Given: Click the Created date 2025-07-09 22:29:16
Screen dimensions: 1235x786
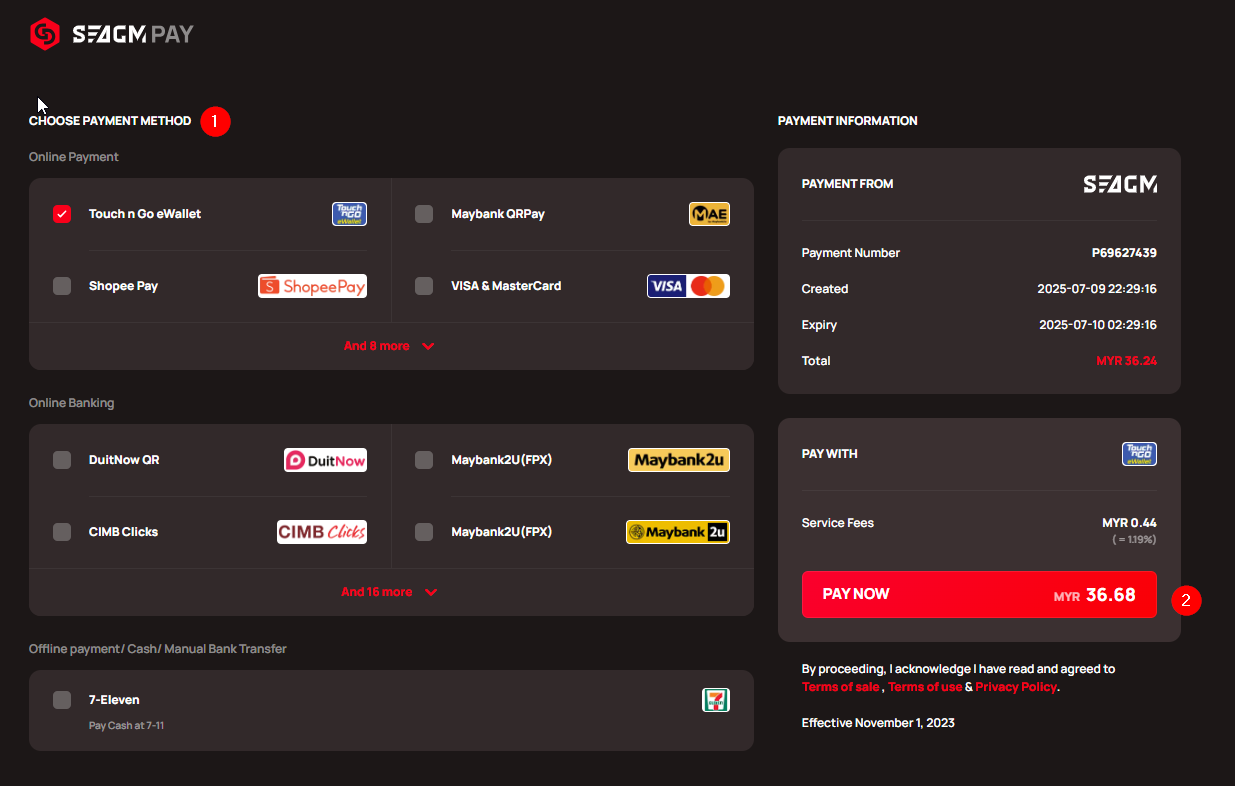Looking at the screenshot, I should 1097,289.
